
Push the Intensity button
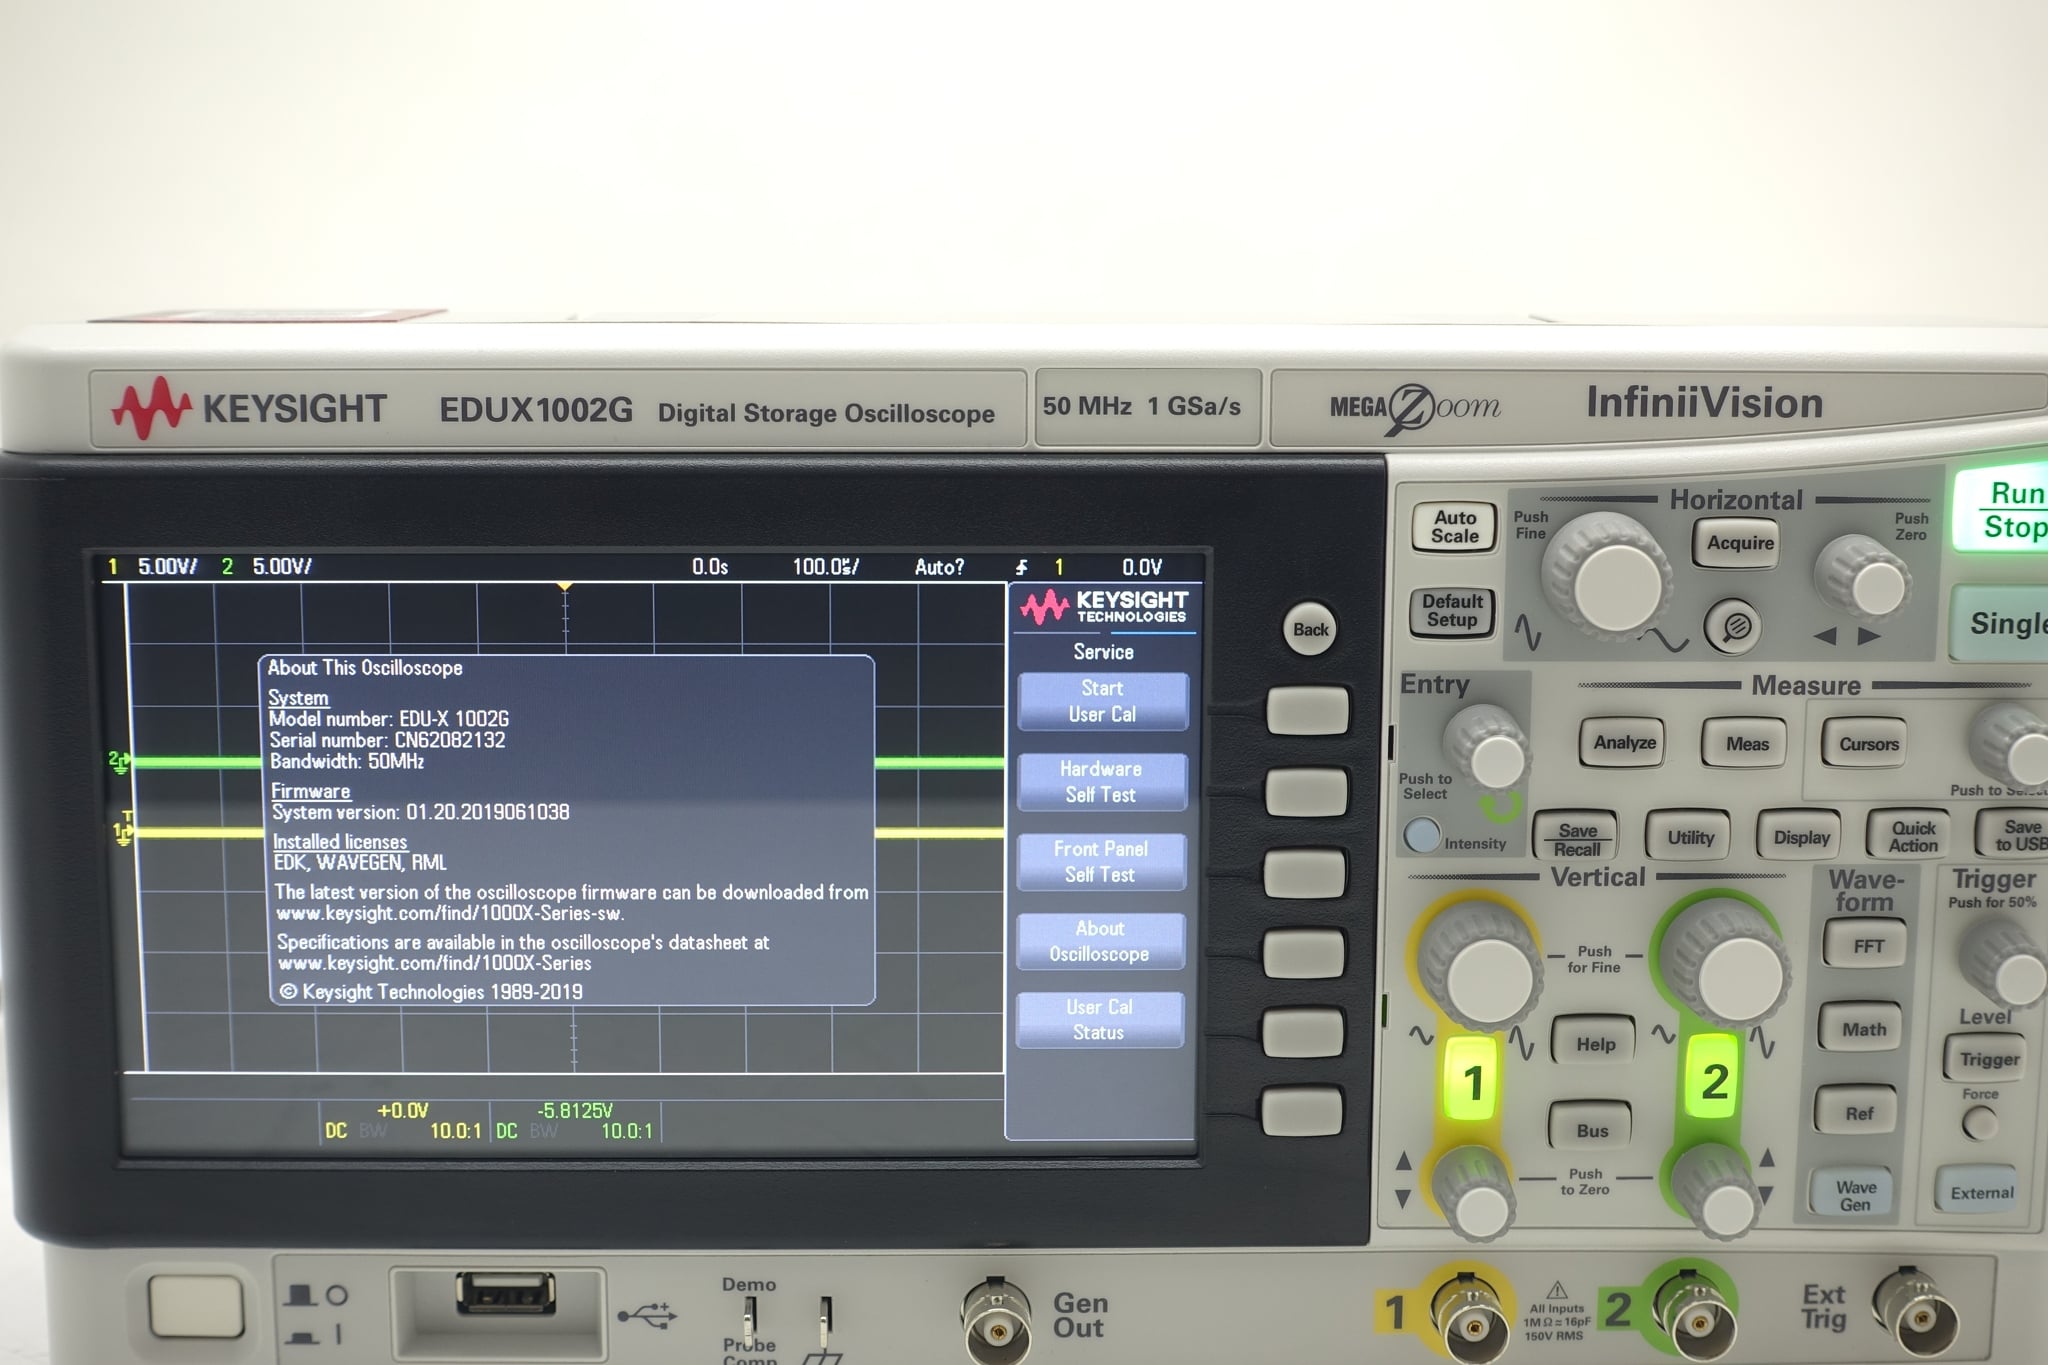(x=1422, y=835)
